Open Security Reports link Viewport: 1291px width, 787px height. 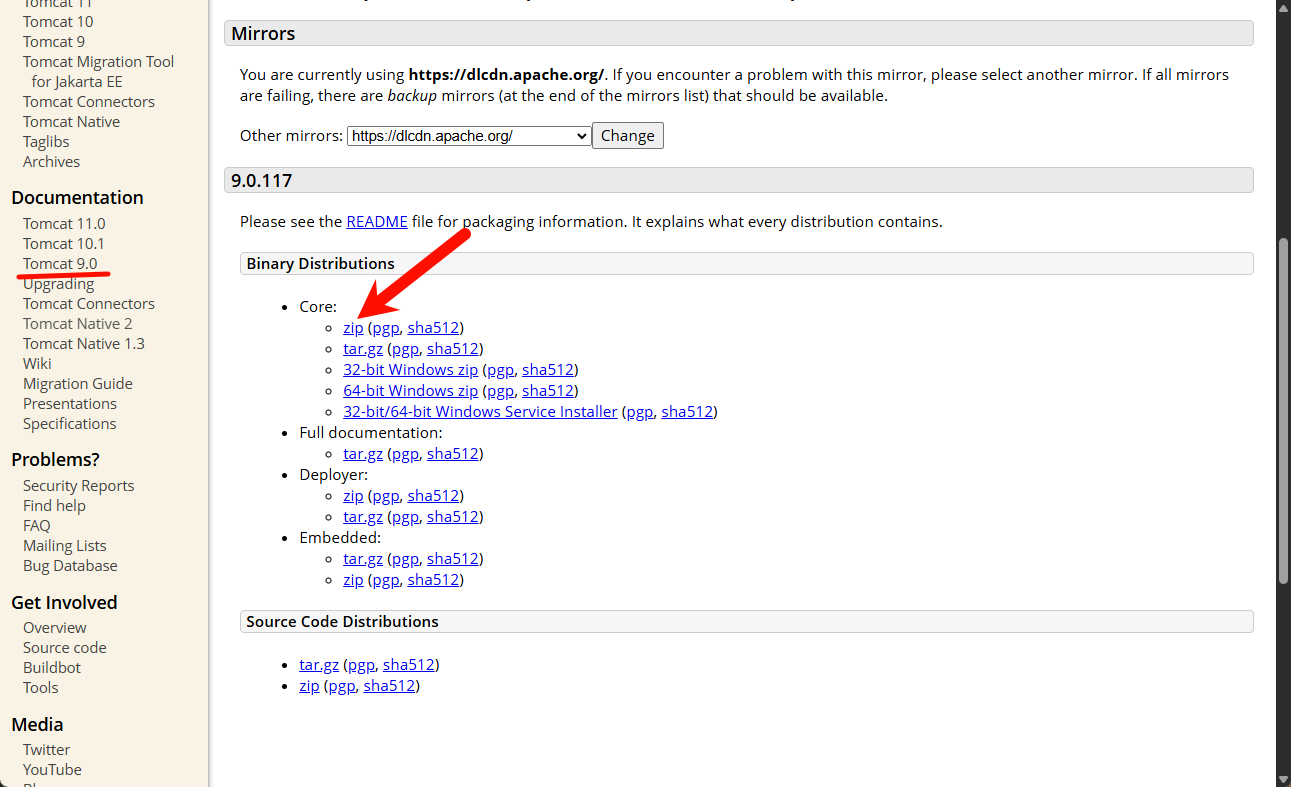coord(78,486)
